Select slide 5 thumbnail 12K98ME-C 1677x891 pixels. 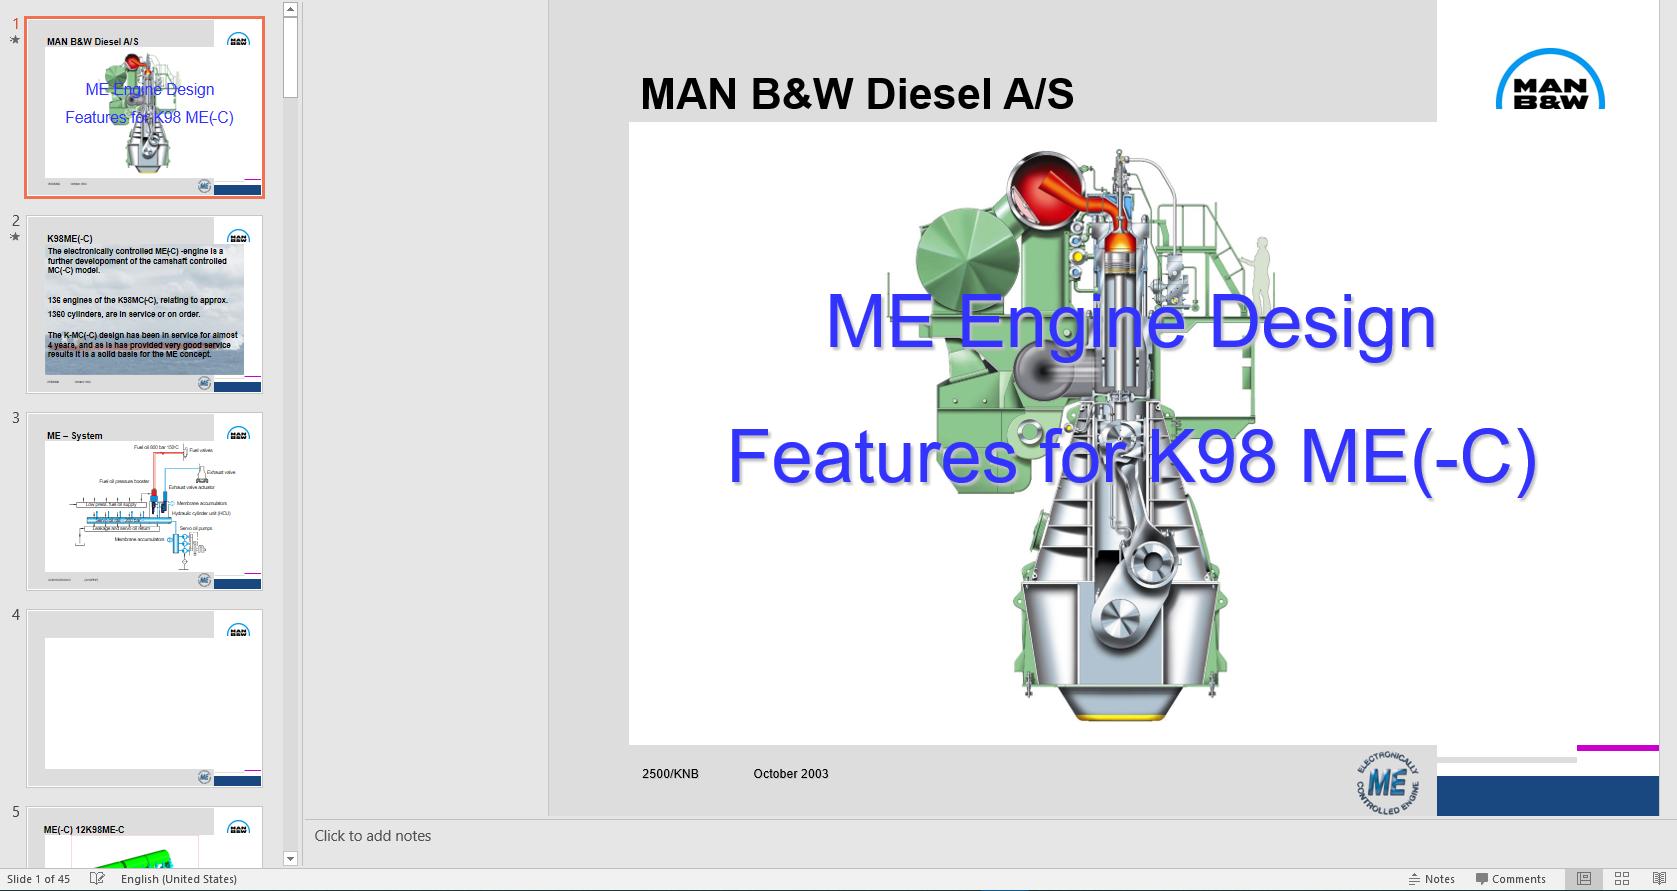click(x=145, y=837)
